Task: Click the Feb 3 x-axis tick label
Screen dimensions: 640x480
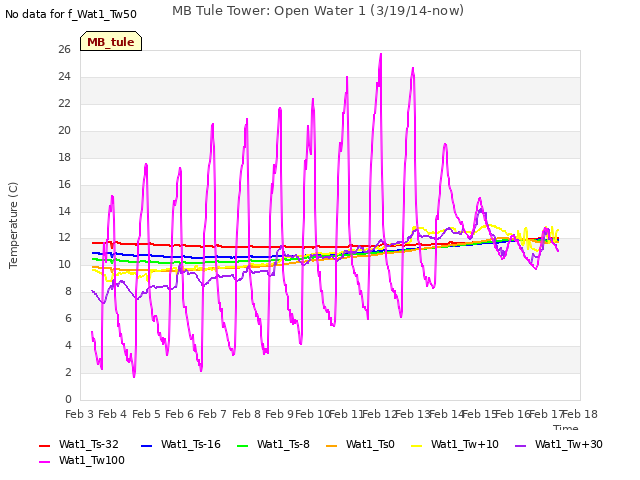Action: coord(79,414)
